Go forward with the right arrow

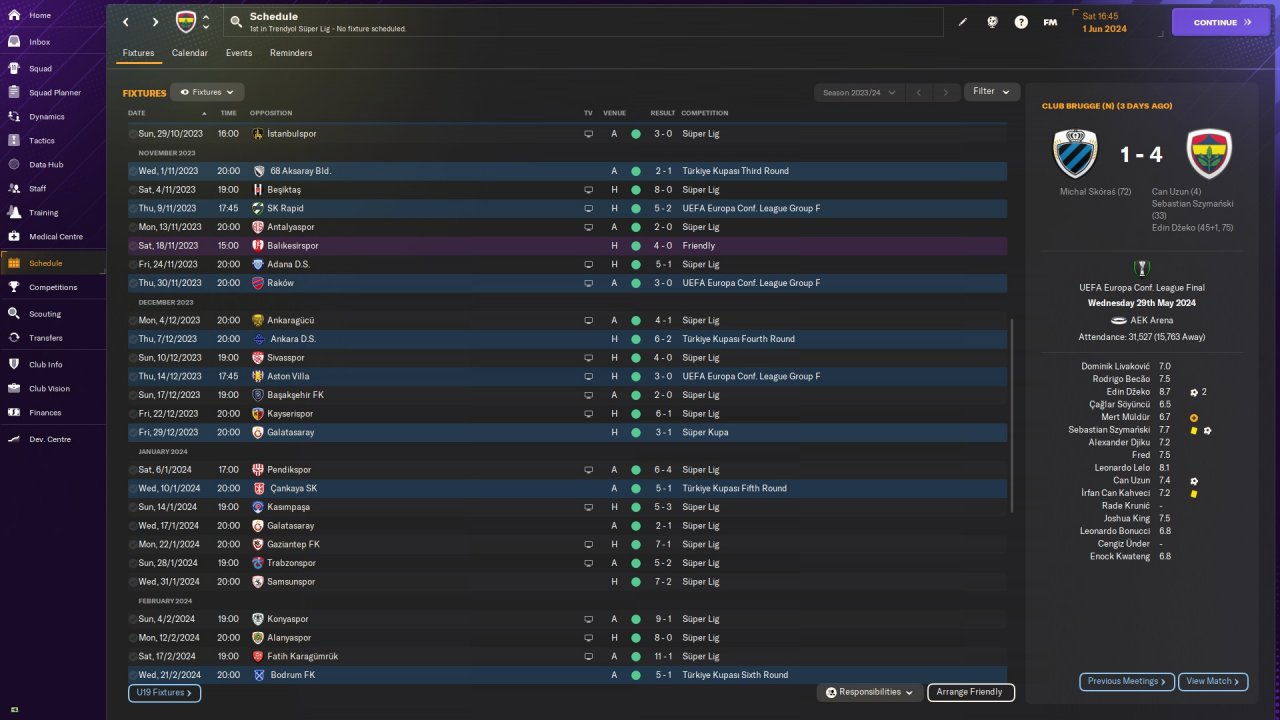point(155,22)
